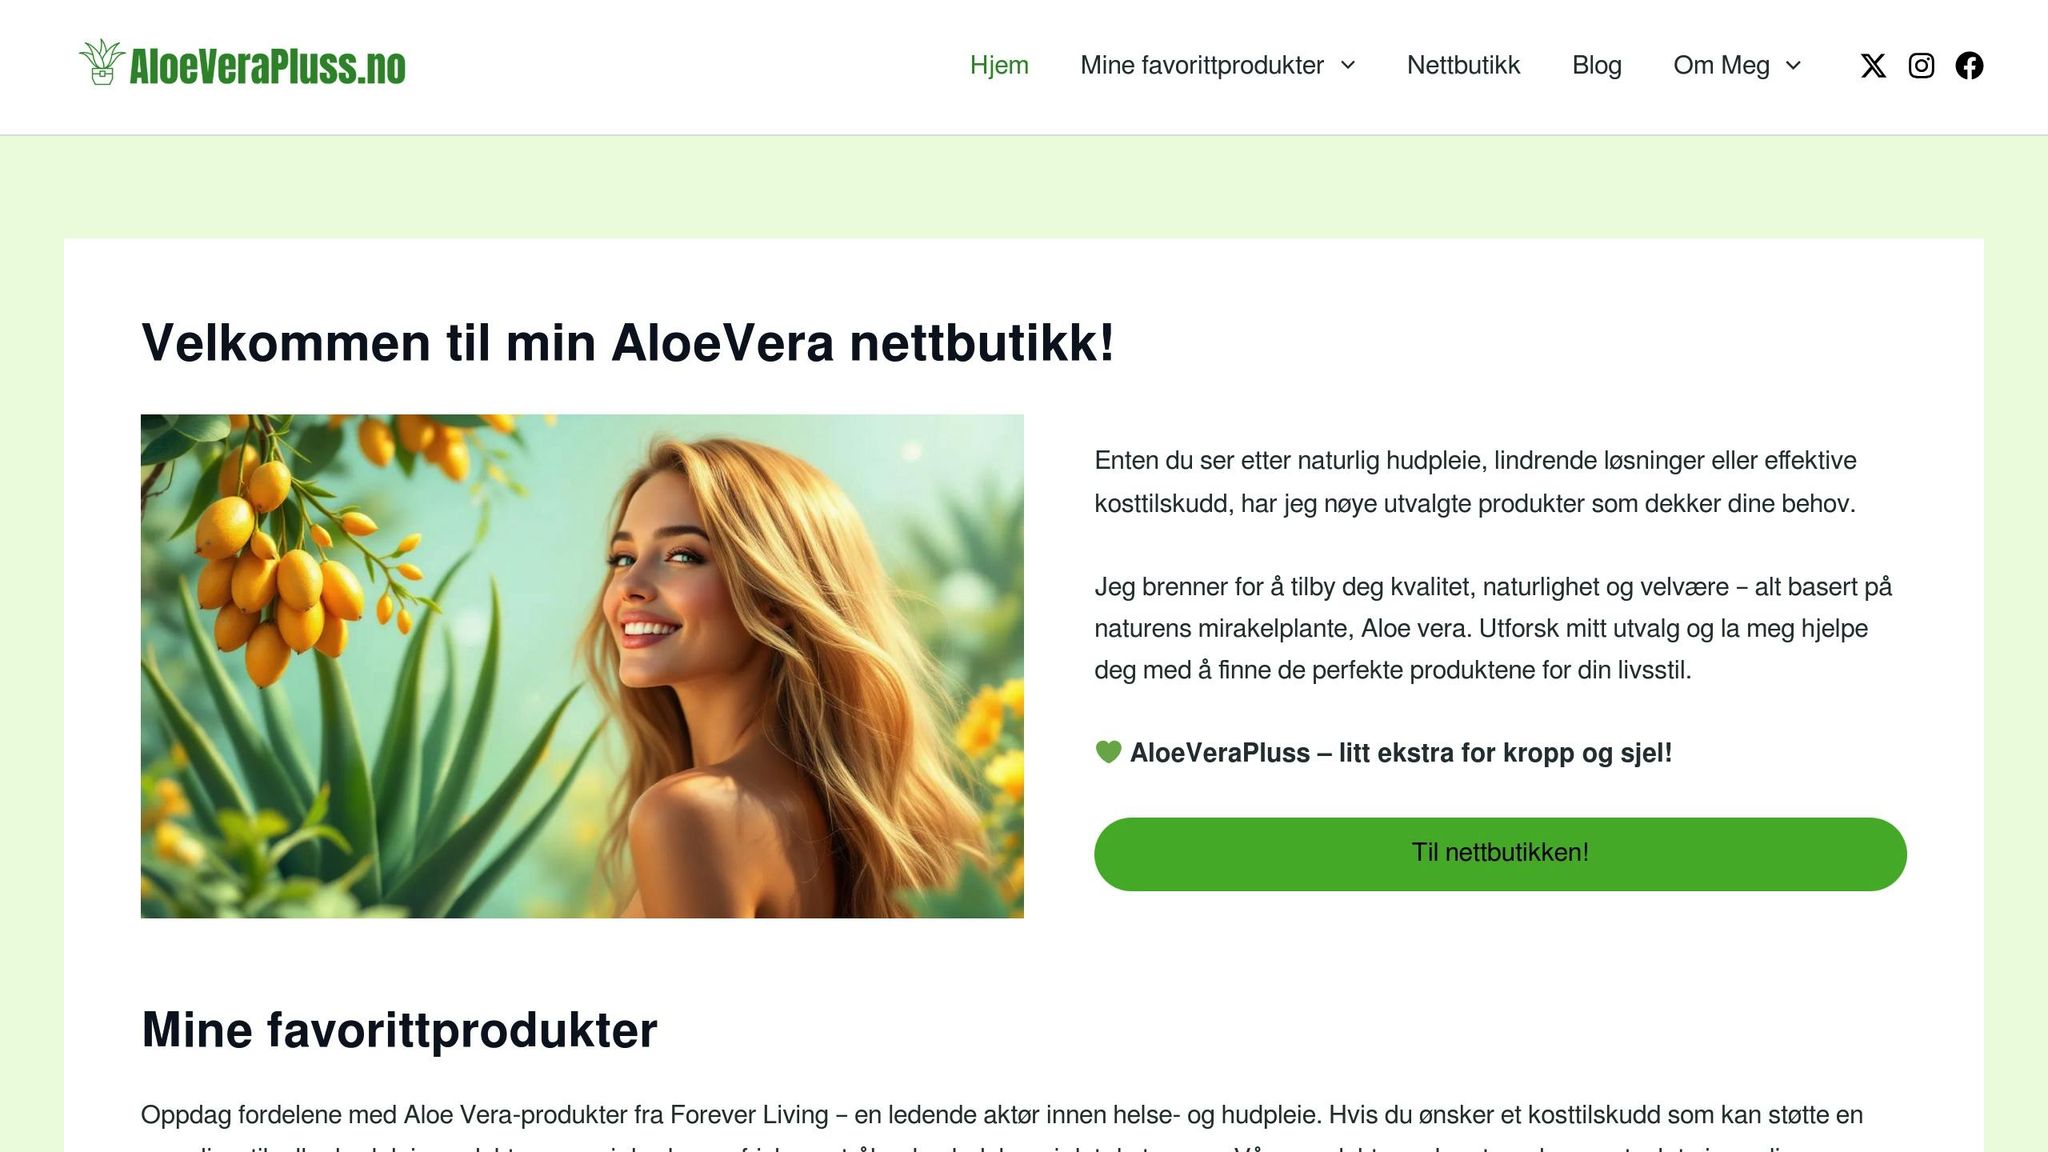The height and width of the screenshot is (1152, 2048).
Task: Click the hero image of smiling woman
Action: coord(582,666)
